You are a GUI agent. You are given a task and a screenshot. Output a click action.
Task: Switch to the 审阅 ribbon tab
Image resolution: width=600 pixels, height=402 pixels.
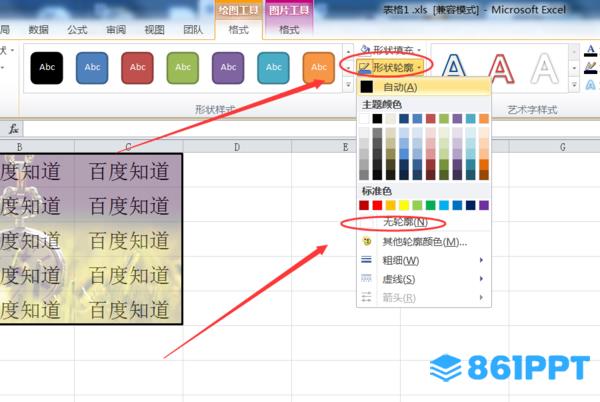click(x=116, y=29)
